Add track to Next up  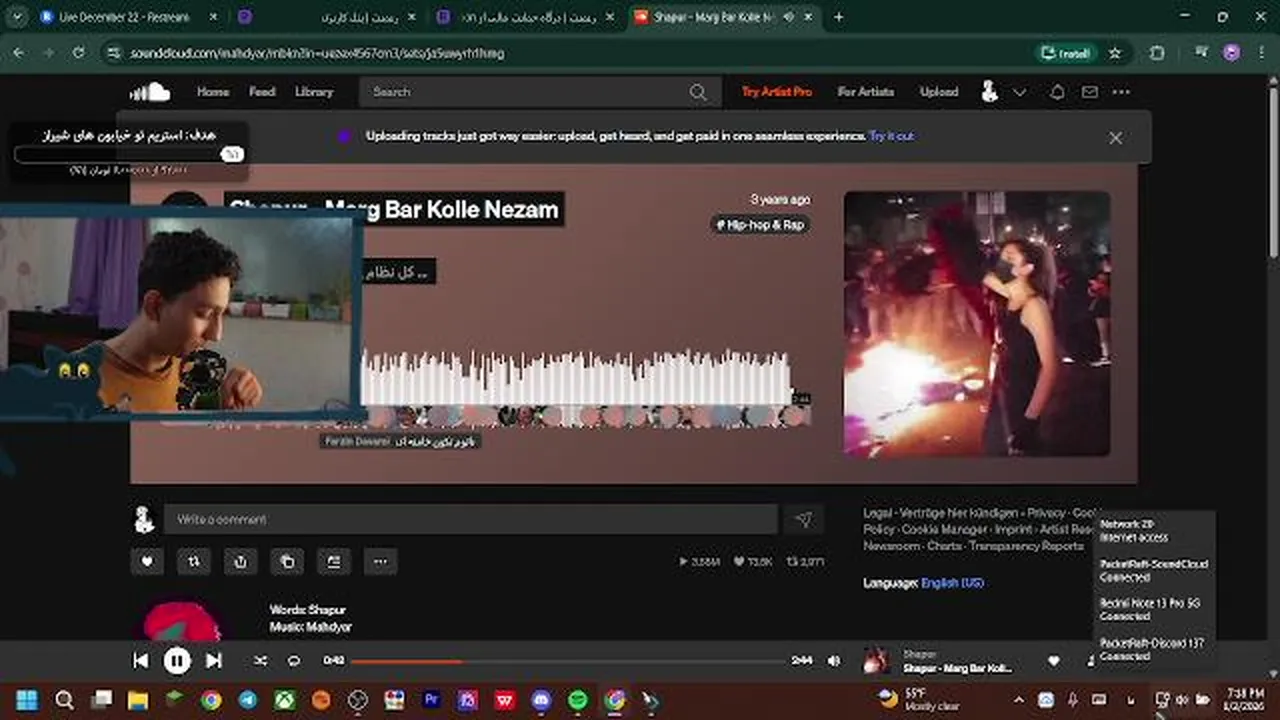click(334, 562)
